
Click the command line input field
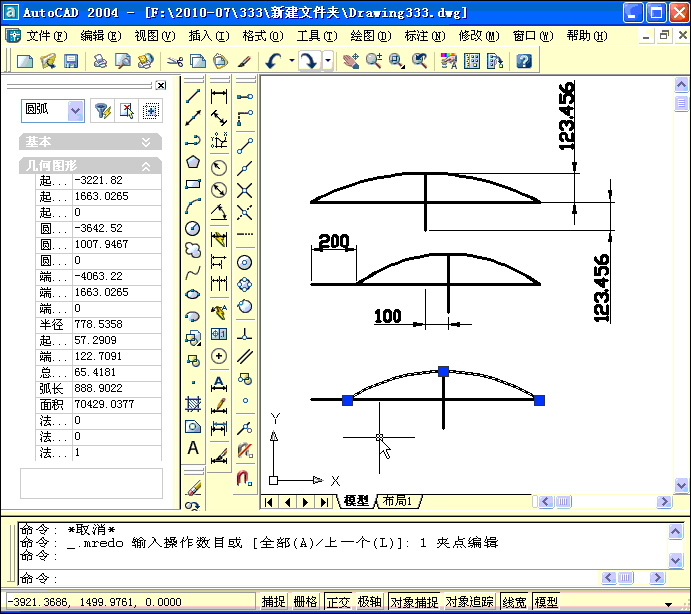308,578
